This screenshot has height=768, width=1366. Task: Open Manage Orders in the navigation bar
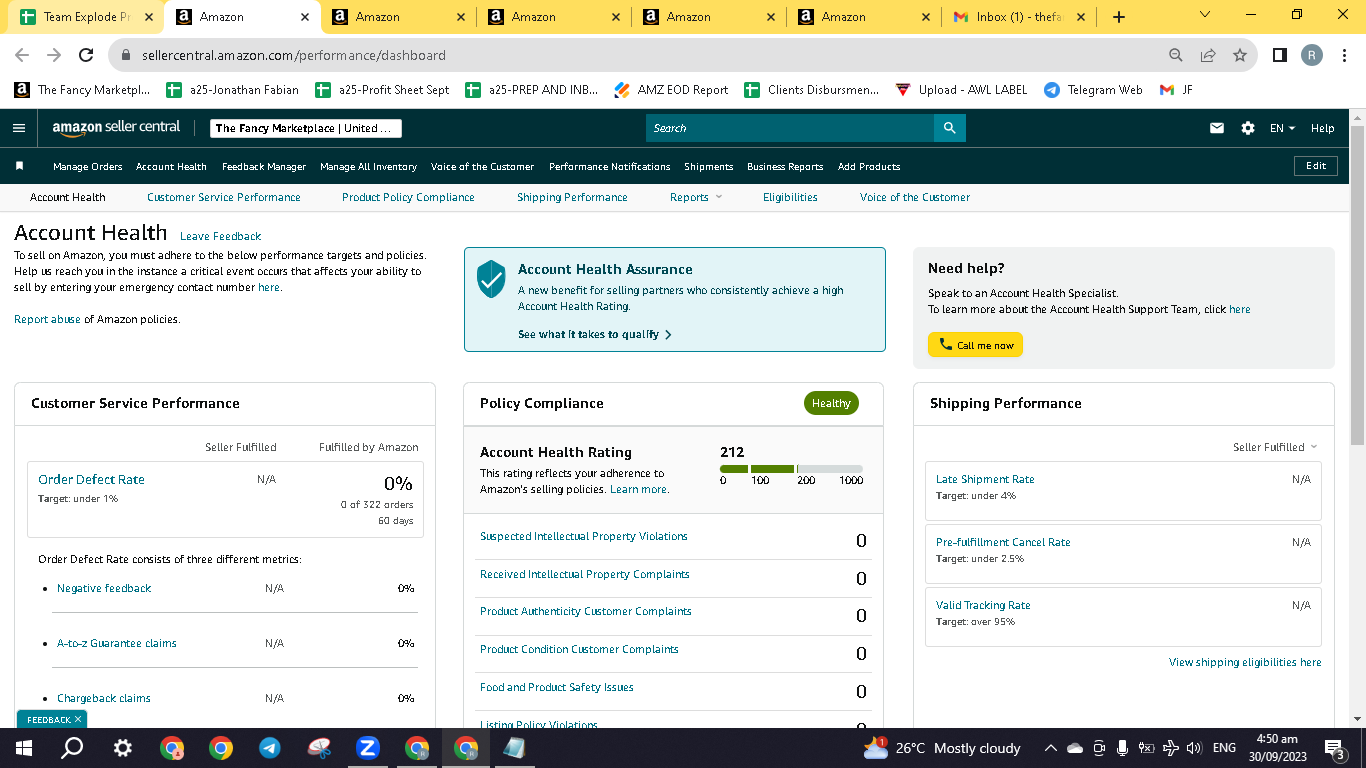tap(88, 167)
